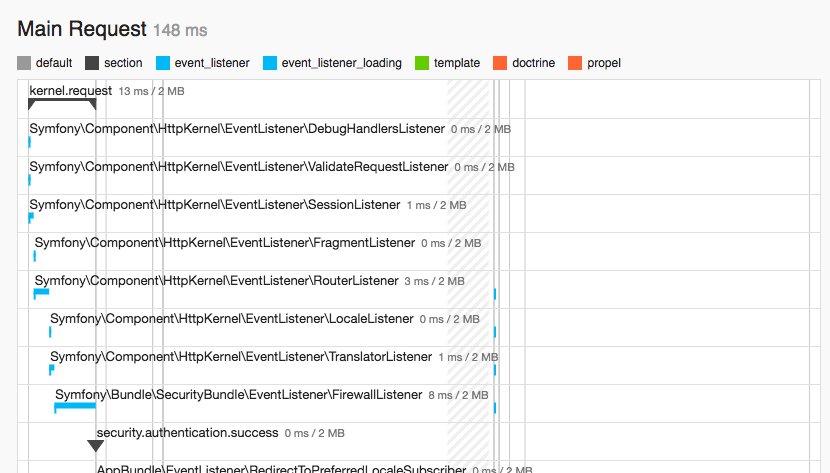Click the kernel.request section bar
The height and width of the screenshot is (473, 830).
coord(62,104)
